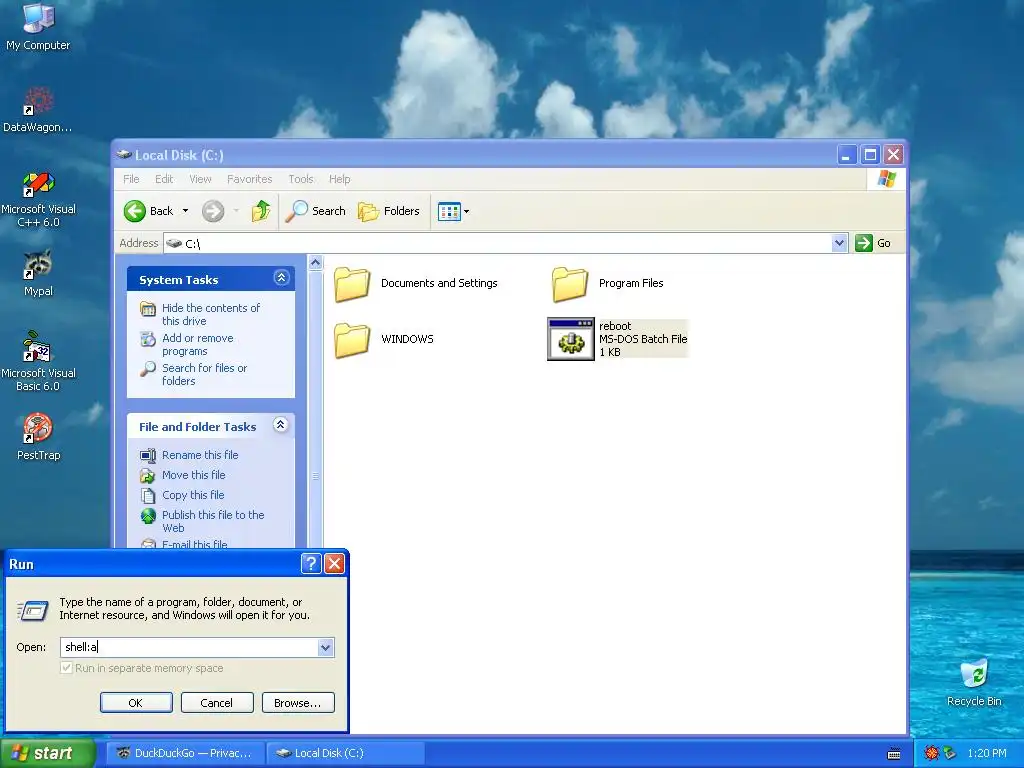The height and width of the screenshot is (768, 1024).
Task: Select the Program Files folder
Action: (607, 283)
